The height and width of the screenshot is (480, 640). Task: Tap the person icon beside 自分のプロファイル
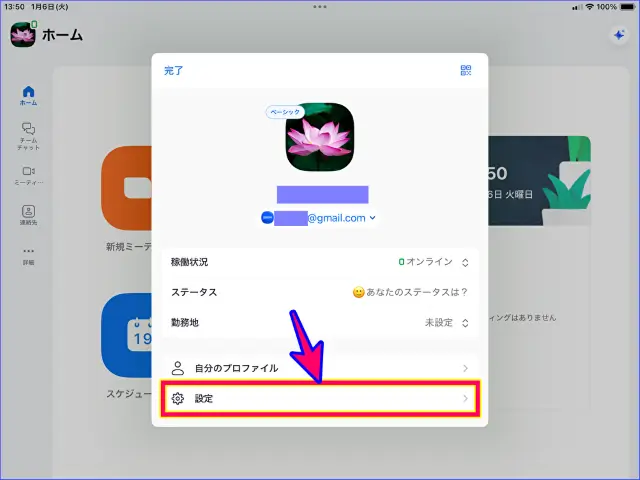pyautogui.click(x=178, y=368)
